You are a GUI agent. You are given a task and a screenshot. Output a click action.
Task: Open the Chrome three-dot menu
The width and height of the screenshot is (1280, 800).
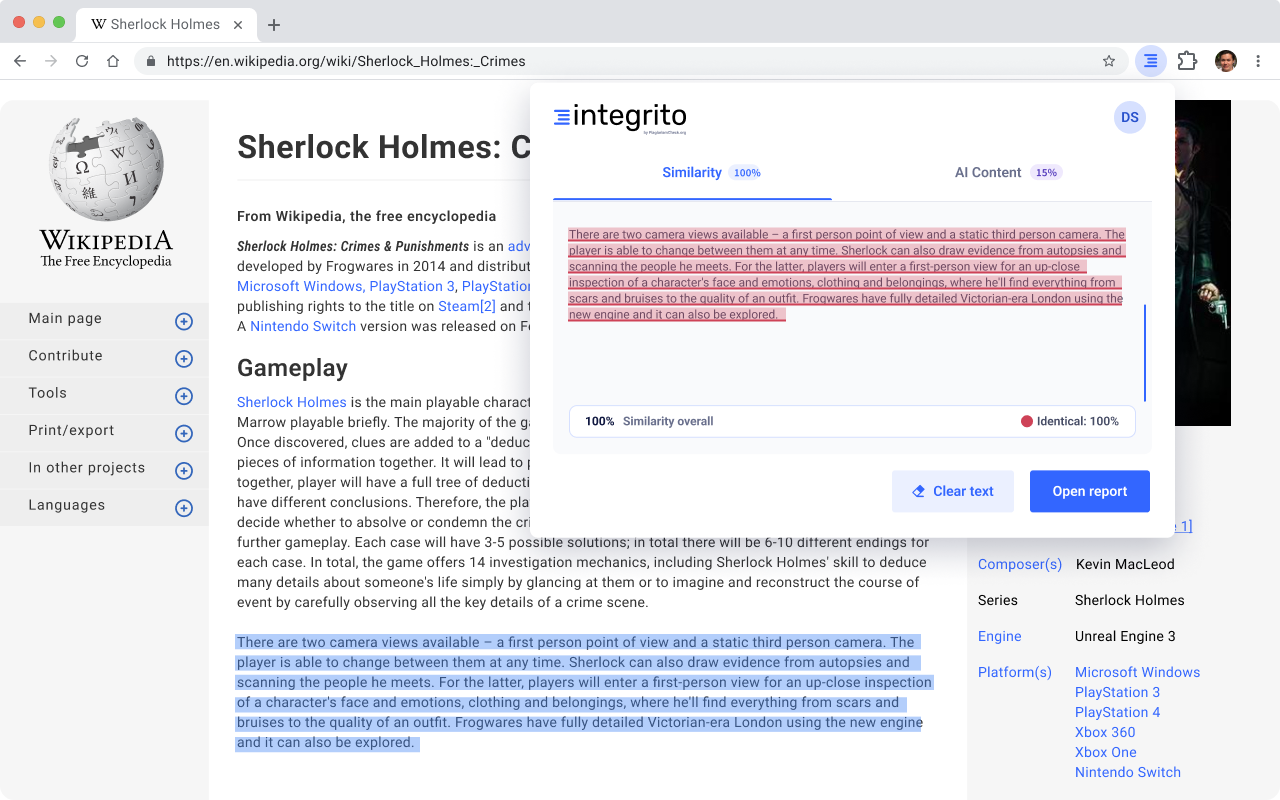[x=1258, y=61]
